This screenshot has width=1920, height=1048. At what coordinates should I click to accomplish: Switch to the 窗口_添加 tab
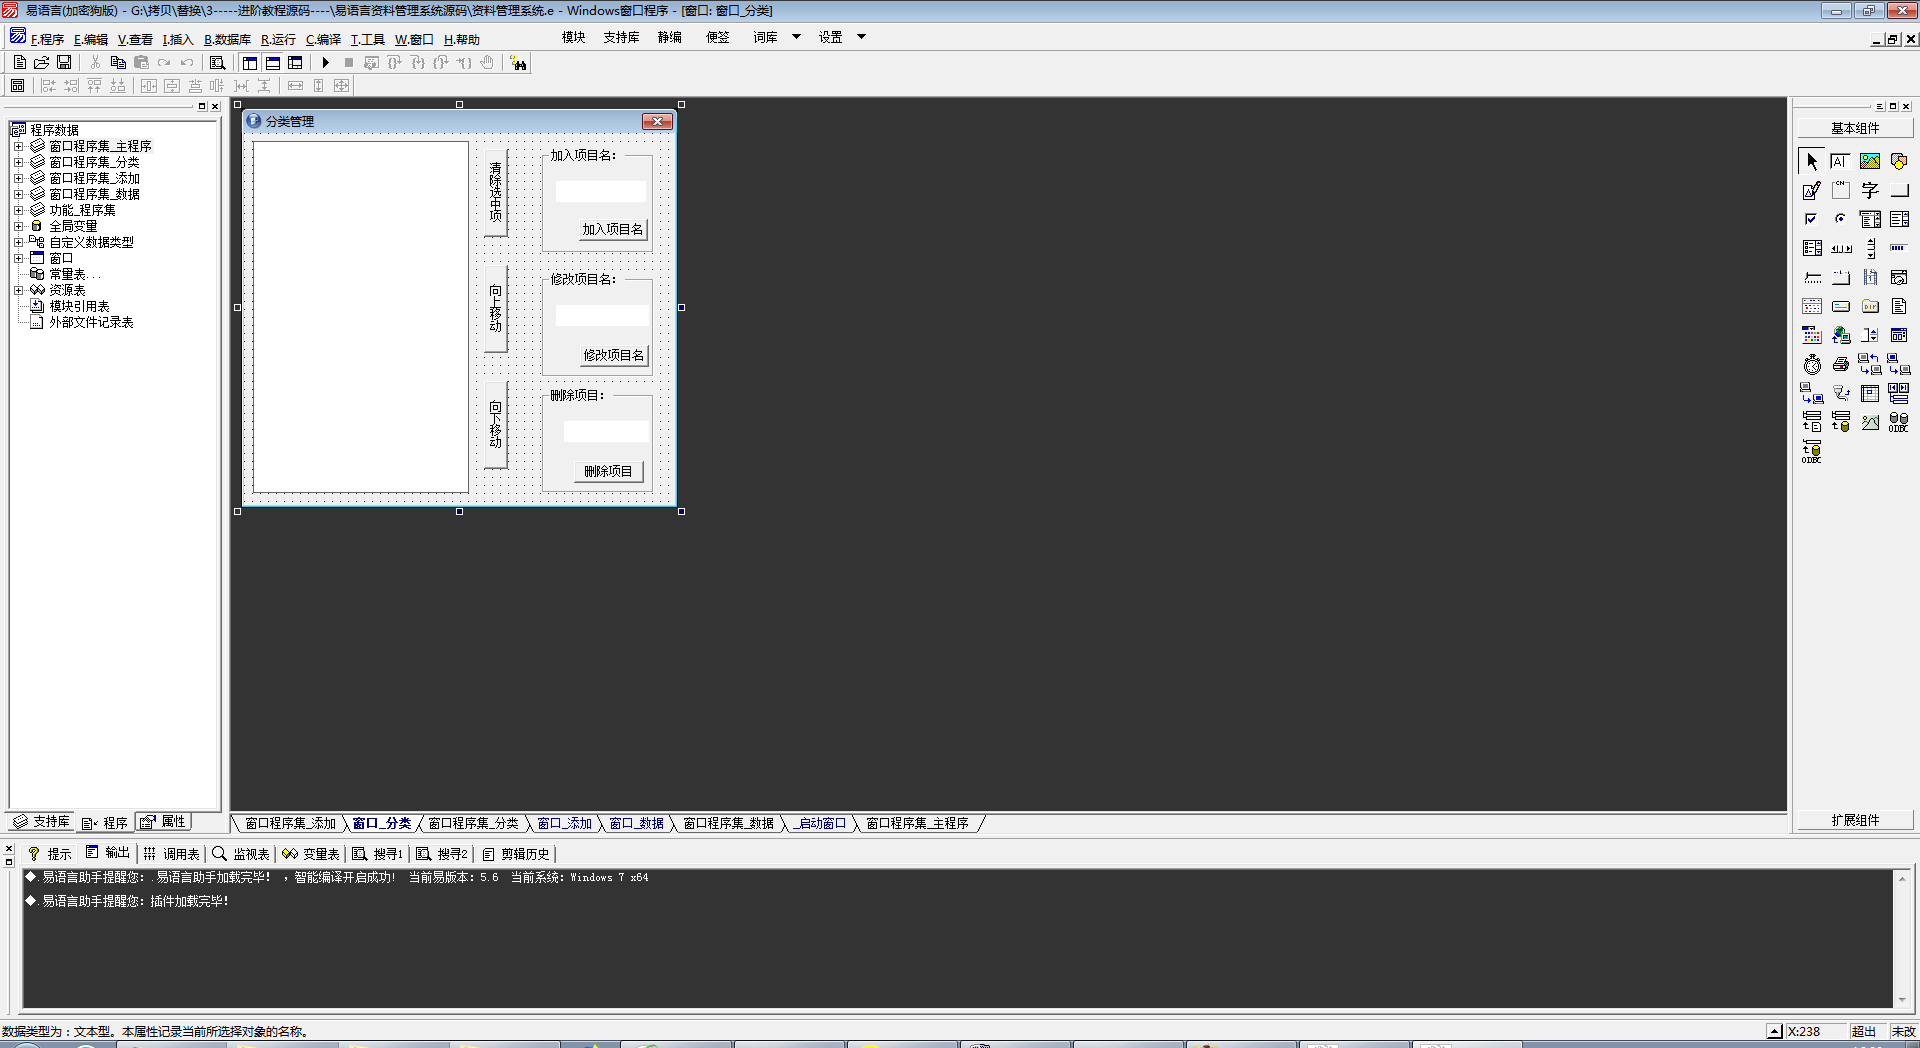pos(565,823)
